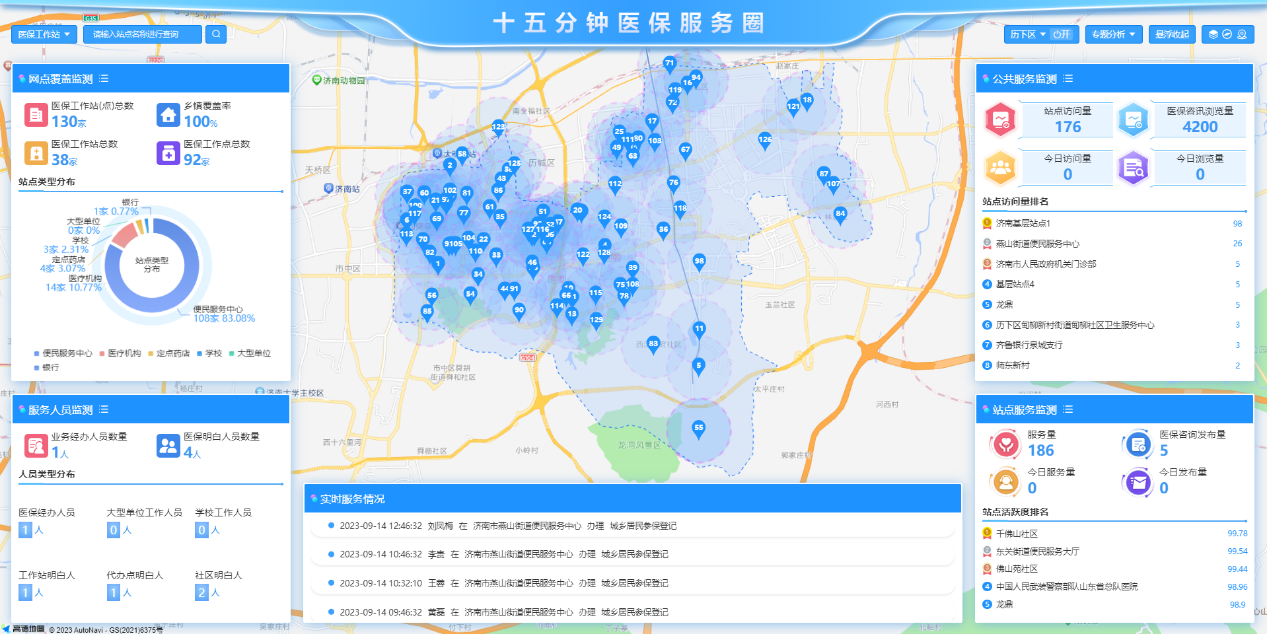Open the 历下区 district dropdown
The width and height of the screenshot is (1267, 634).
point(1025,34)
